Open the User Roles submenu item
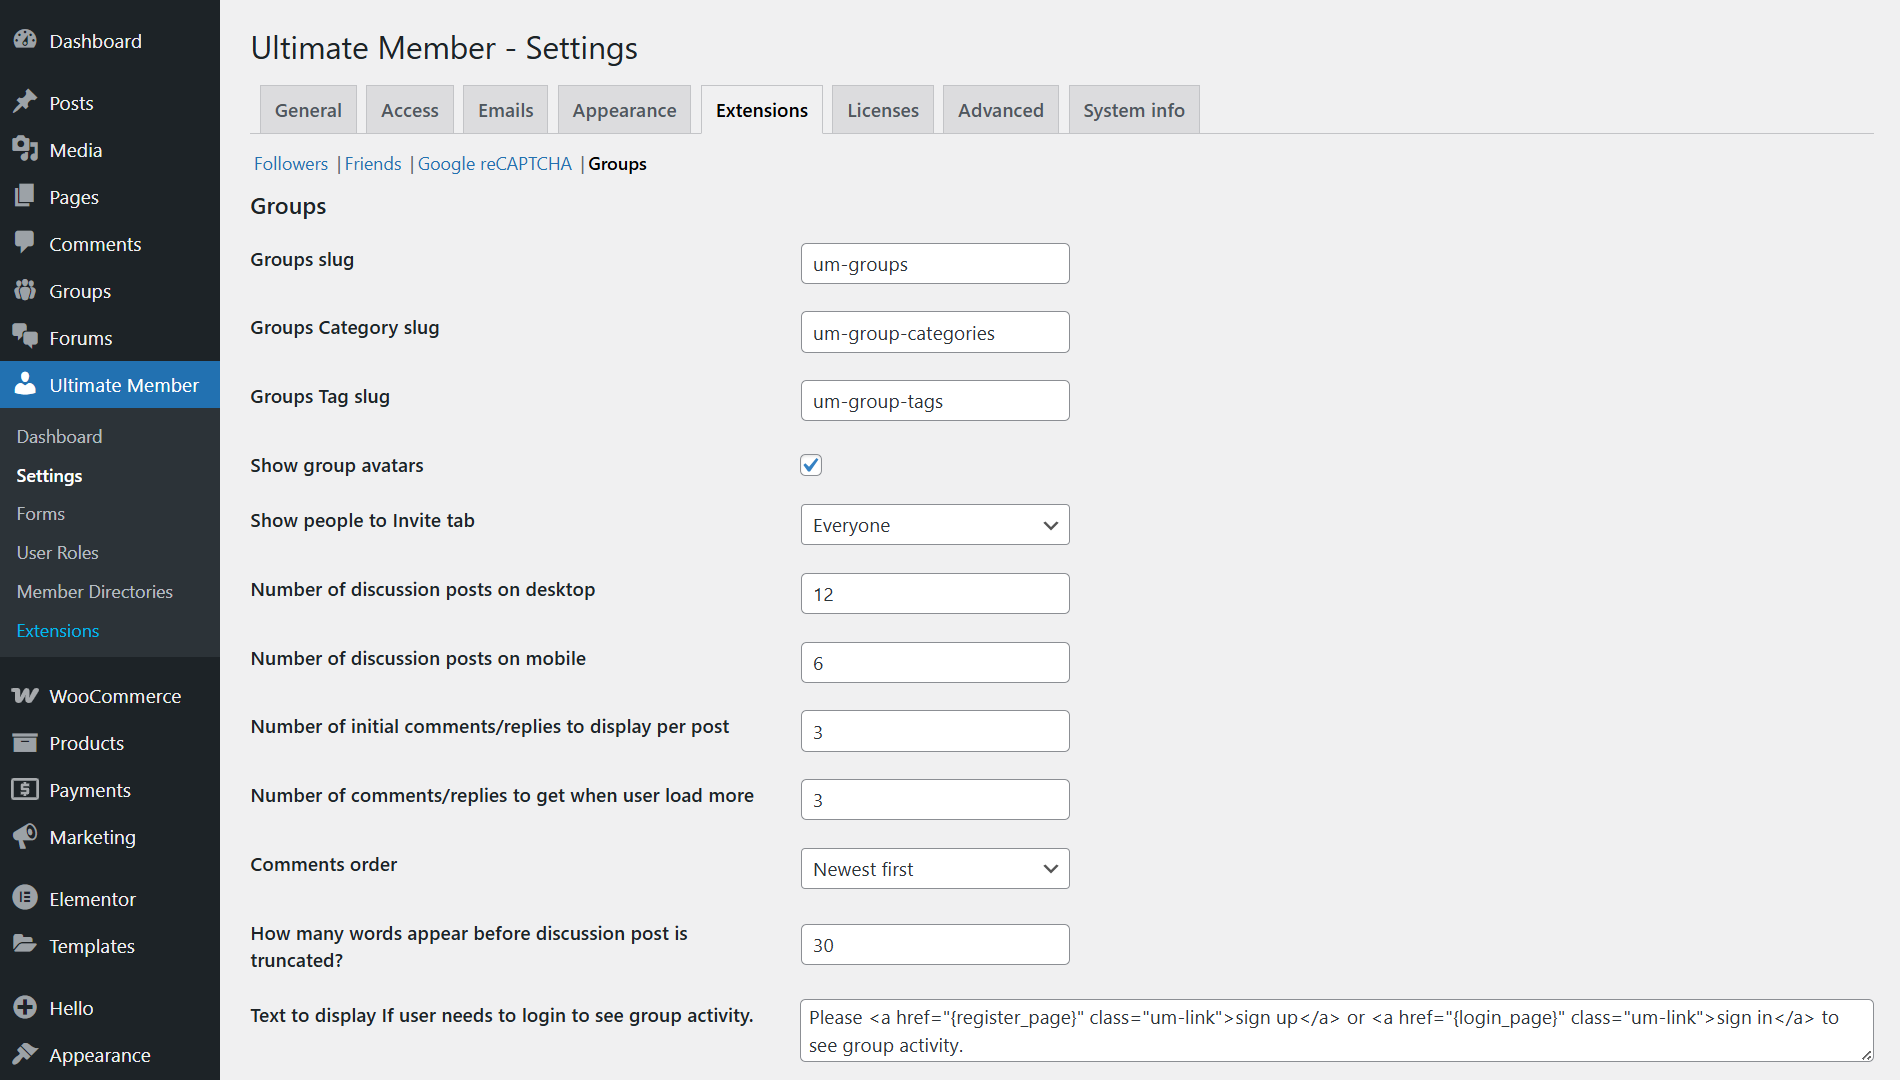The height and width of the screenshot is (1080, 1900). [57, 553]
